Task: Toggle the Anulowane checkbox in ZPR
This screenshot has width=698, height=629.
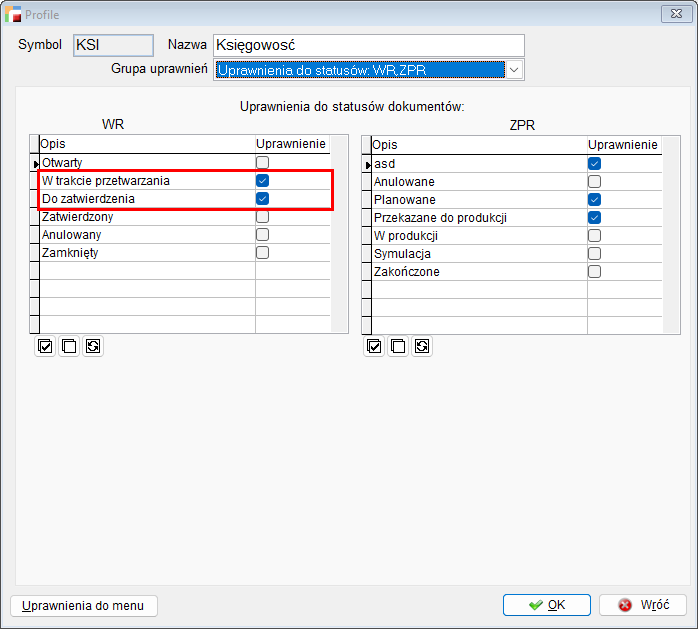Action: (594, 182)
